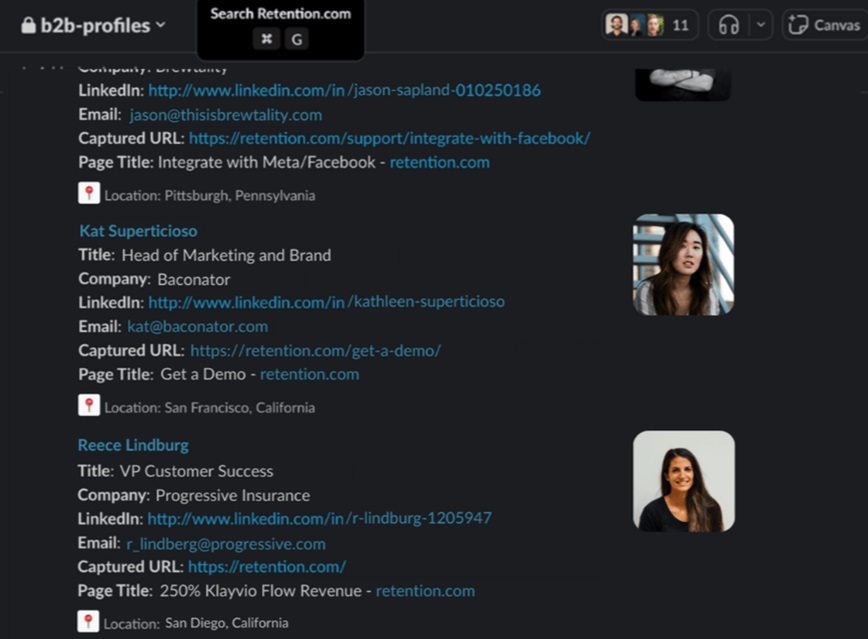Screen dimensions: 868x639
Task: Click retention.com link after Klayvio Flow Revenue
Action: point(425,591)
